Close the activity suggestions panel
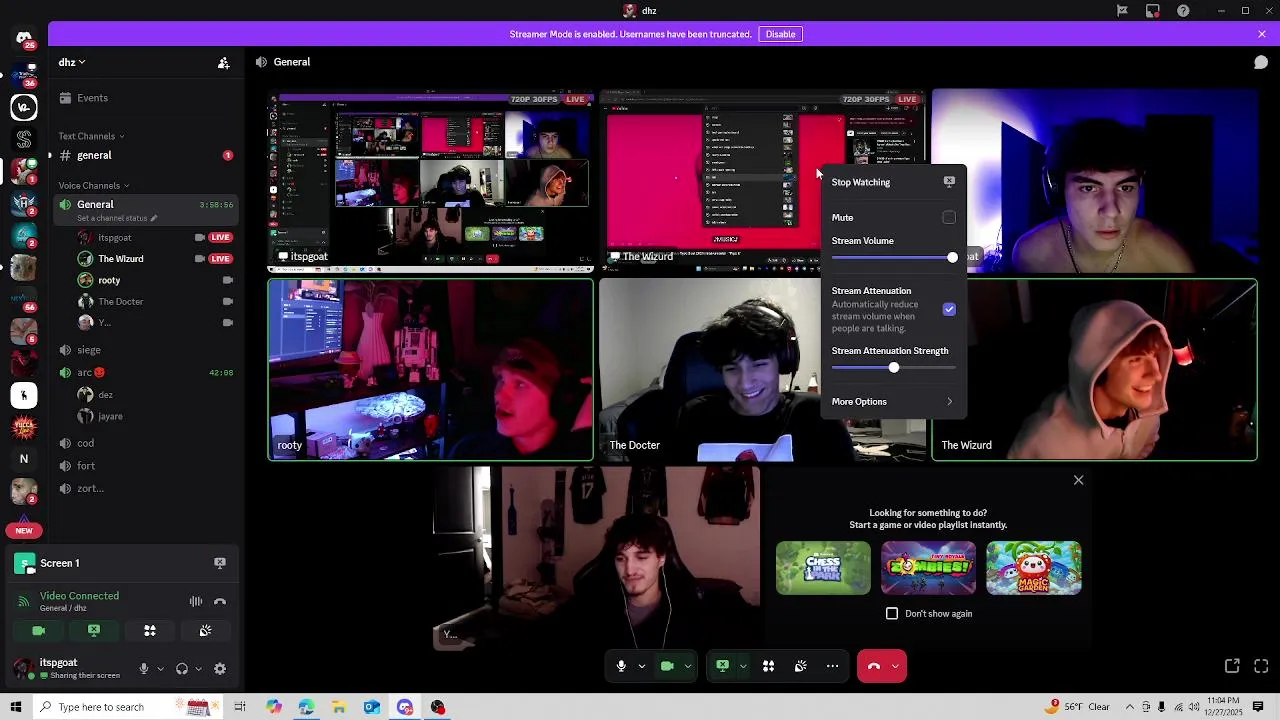The height and width of the screenshot is (720, 1280). click(1078, 480)
